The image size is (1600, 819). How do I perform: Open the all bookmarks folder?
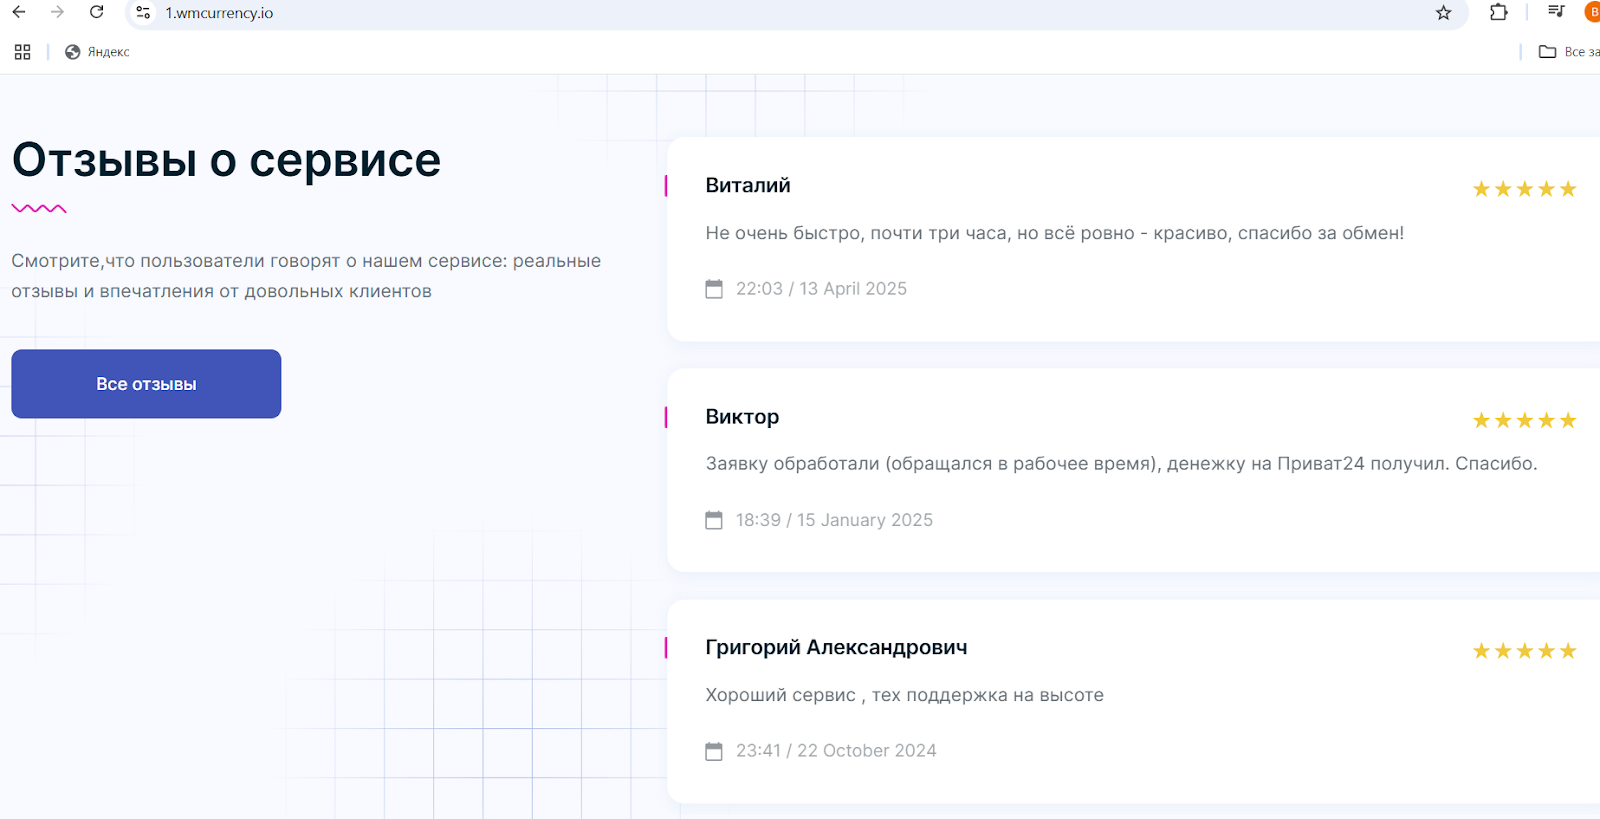1569,52
